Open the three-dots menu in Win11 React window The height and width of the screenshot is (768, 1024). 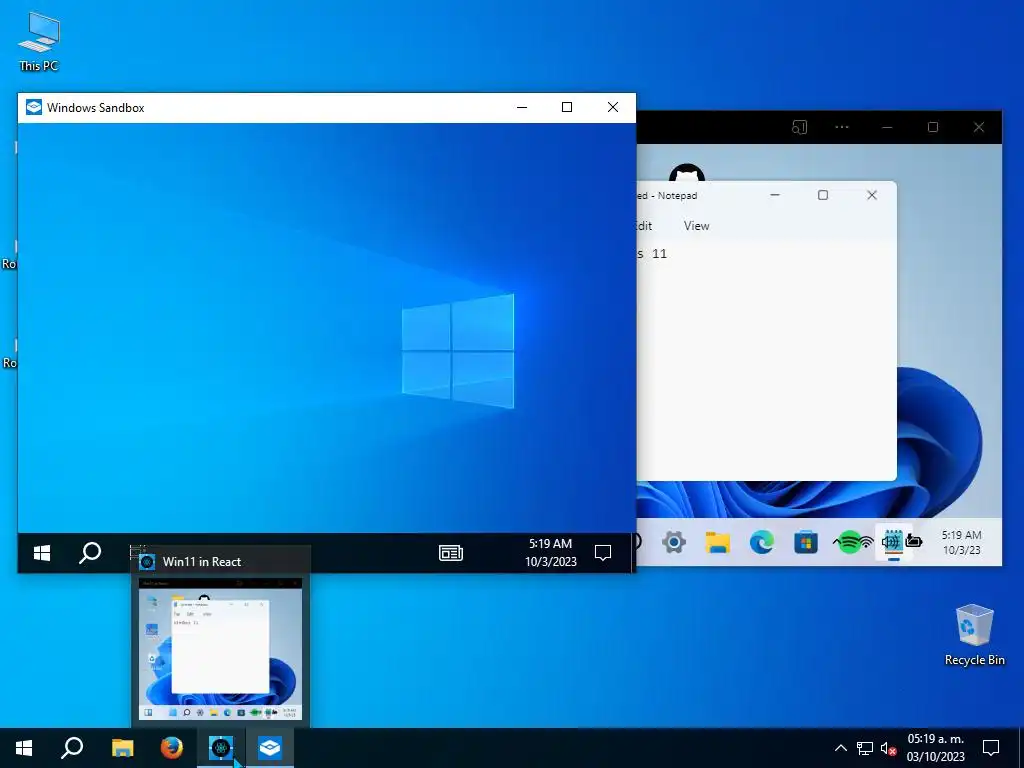[842, 127]
